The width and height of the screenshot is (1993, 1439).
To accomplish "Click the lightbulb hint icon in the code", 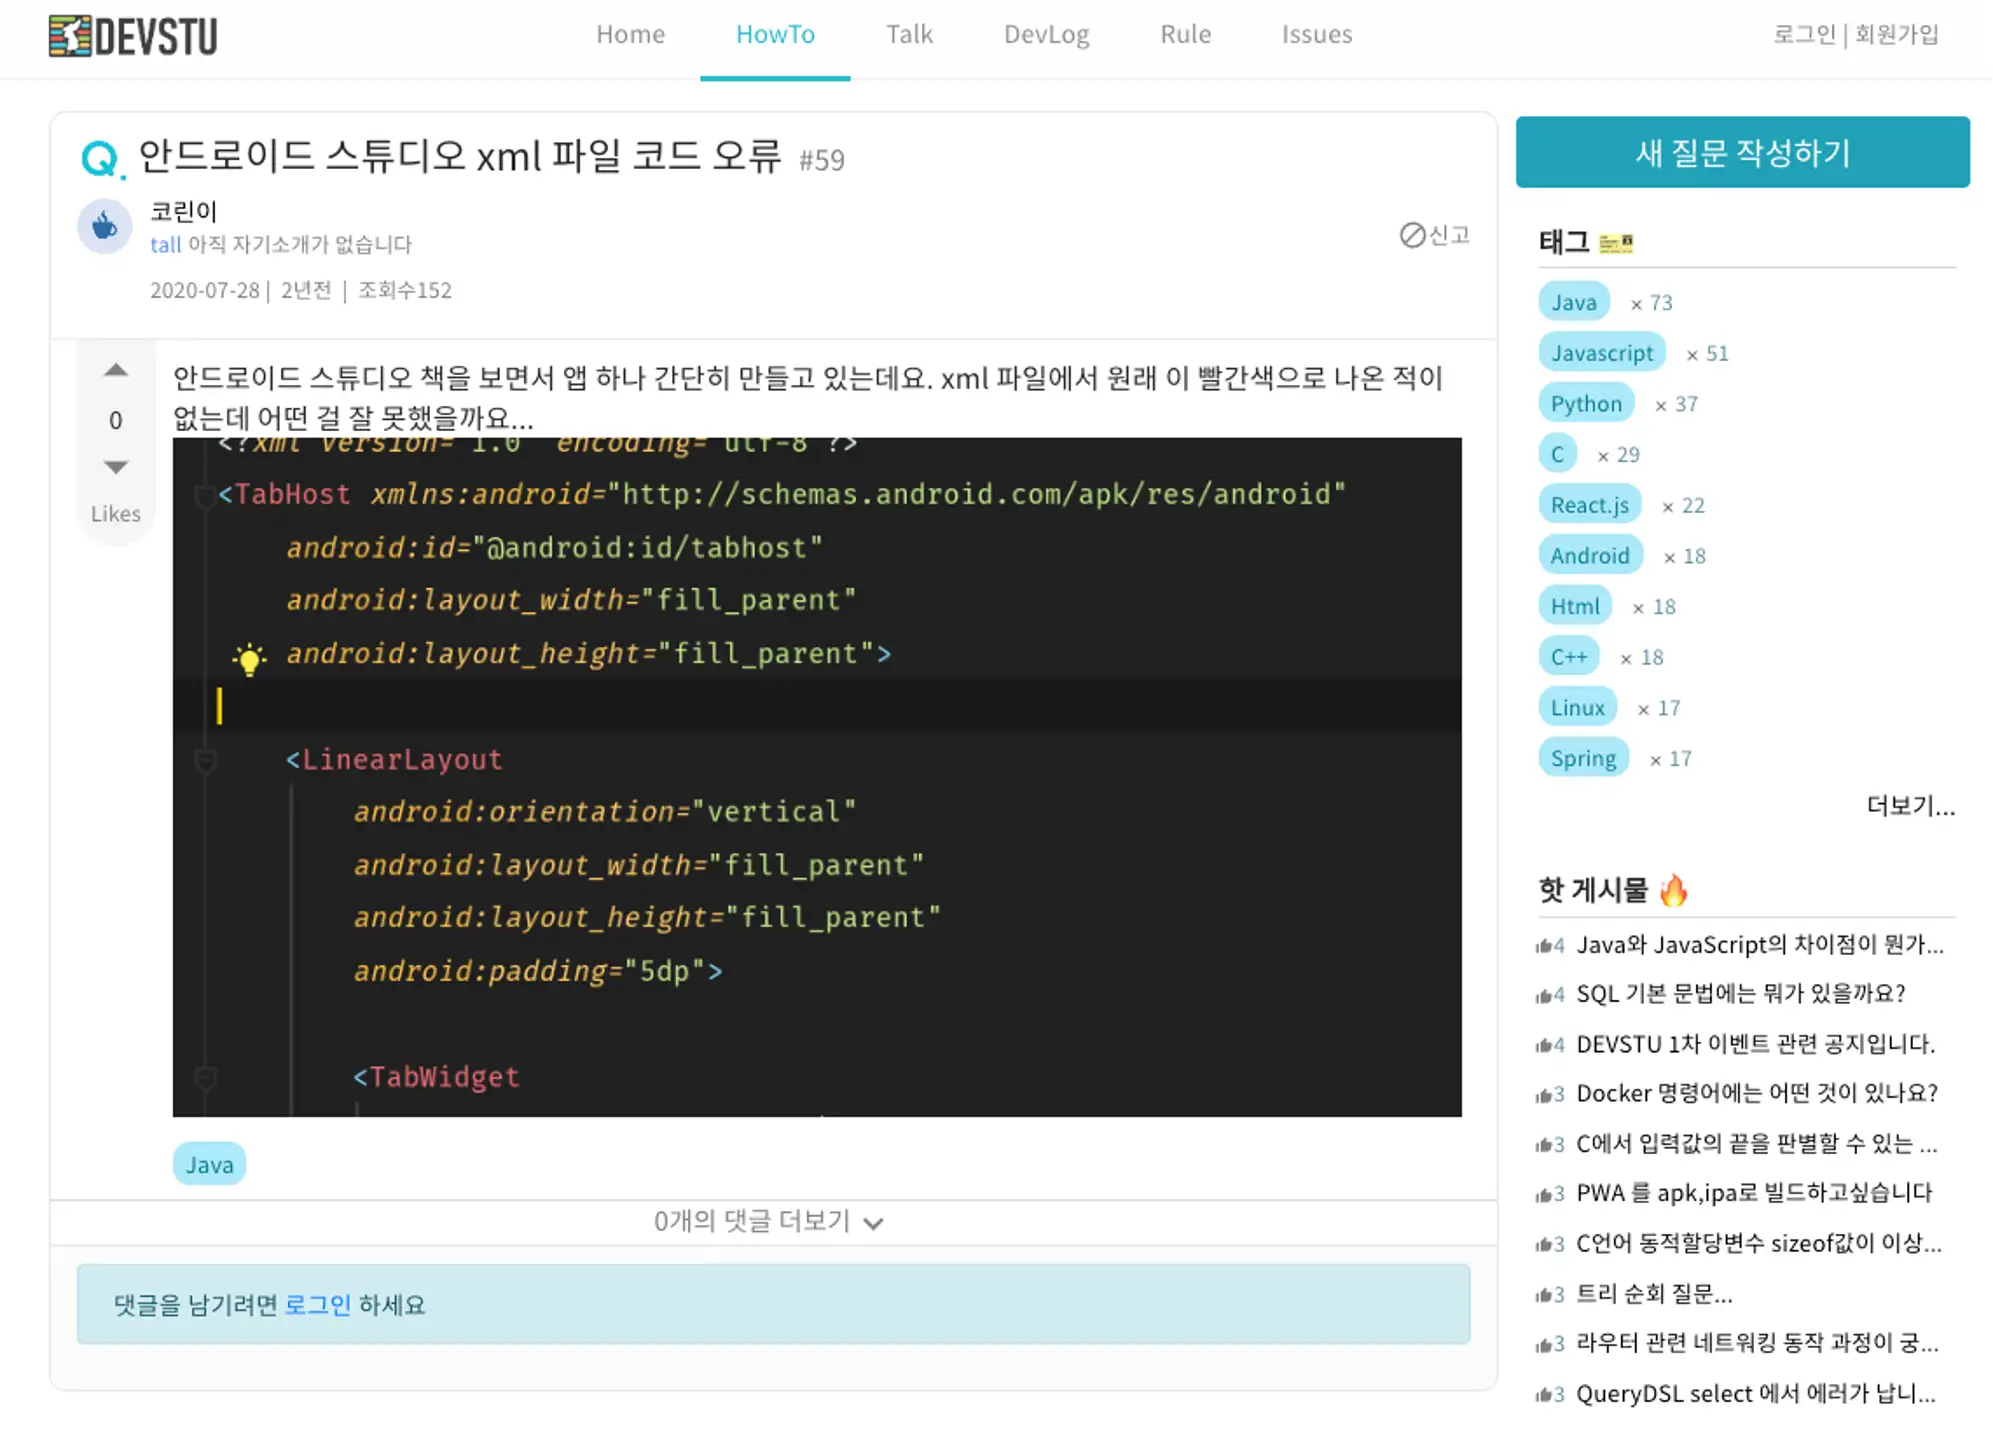I will 249,659.
